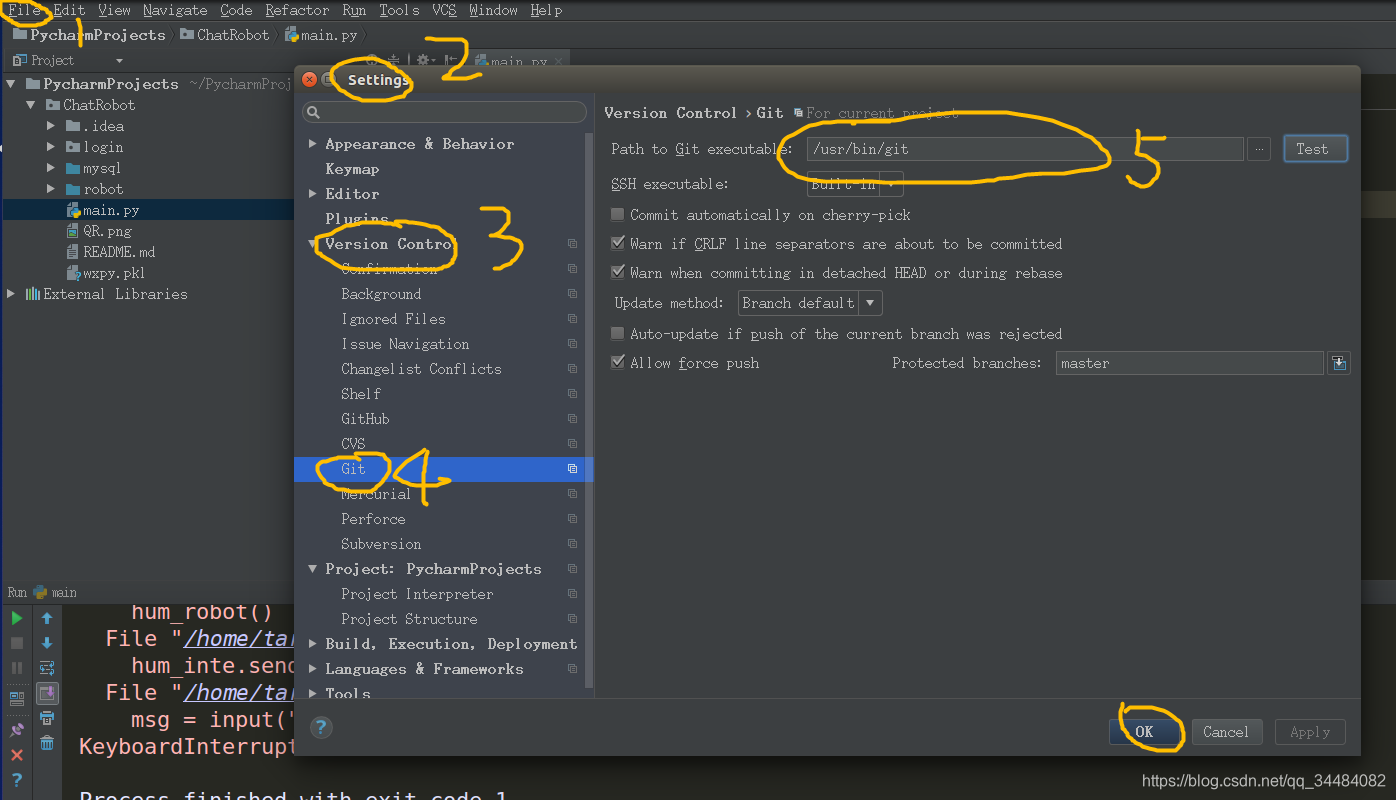
Task: Open the Update method dropdown
Action: (x=810, y=303)
